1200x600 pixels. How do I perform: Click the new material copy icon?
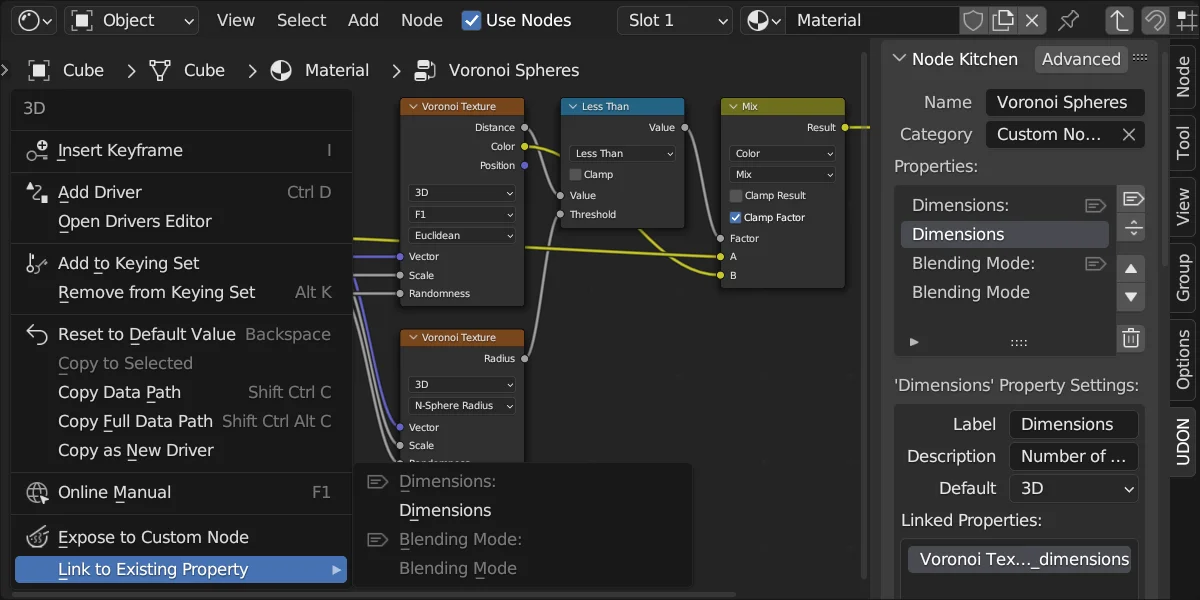[x=1002, y=20]
